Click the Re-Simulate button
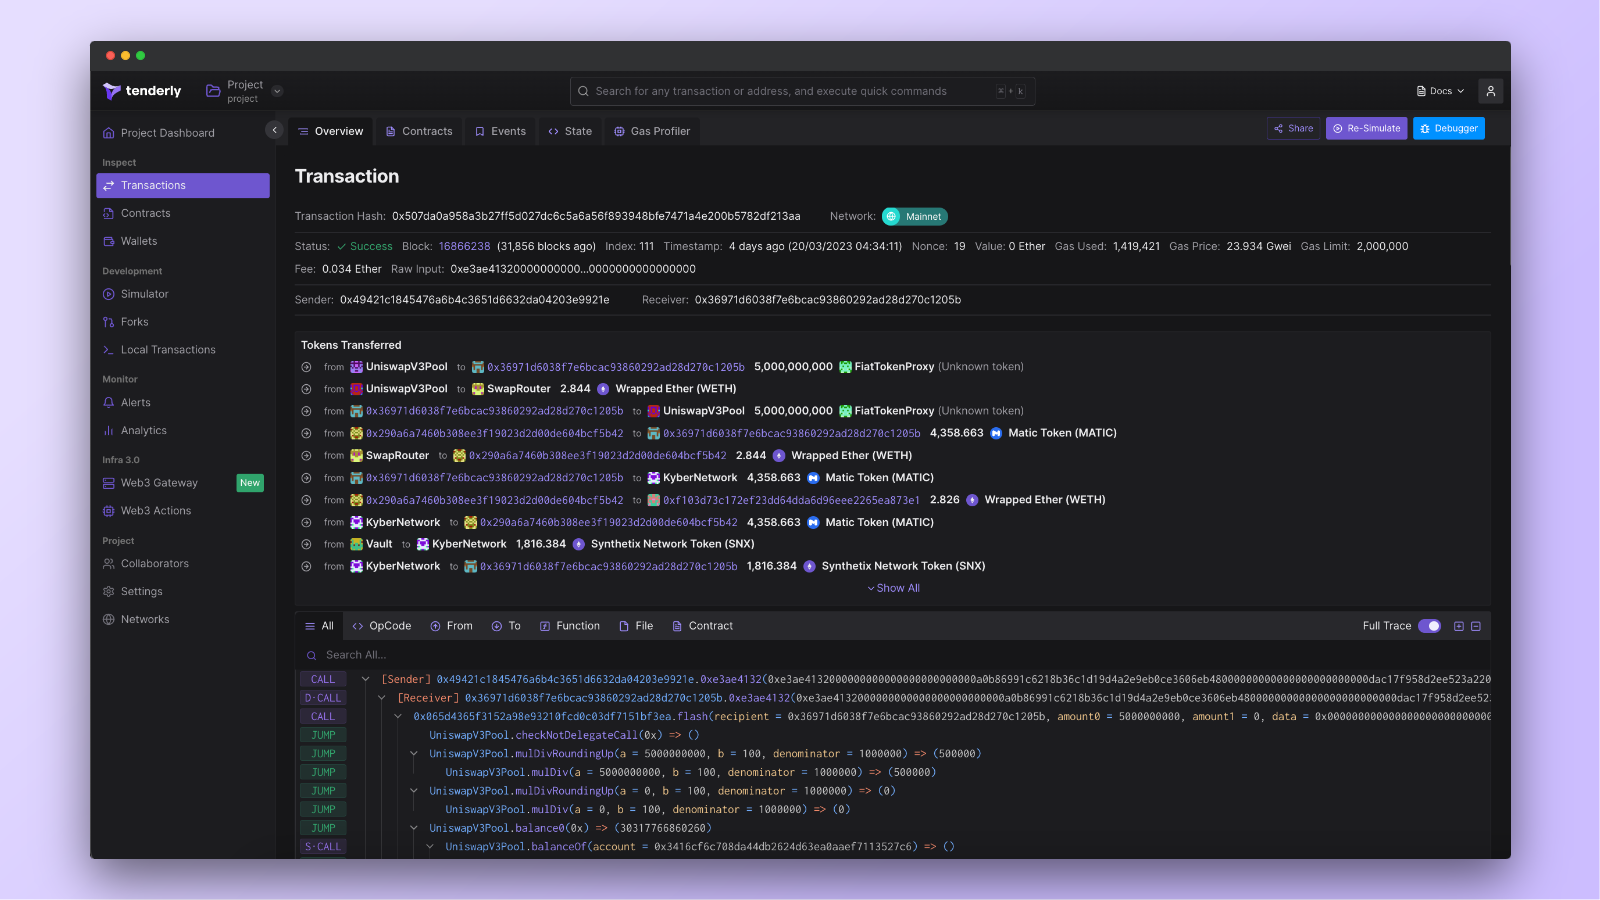 coord(1366,128)
